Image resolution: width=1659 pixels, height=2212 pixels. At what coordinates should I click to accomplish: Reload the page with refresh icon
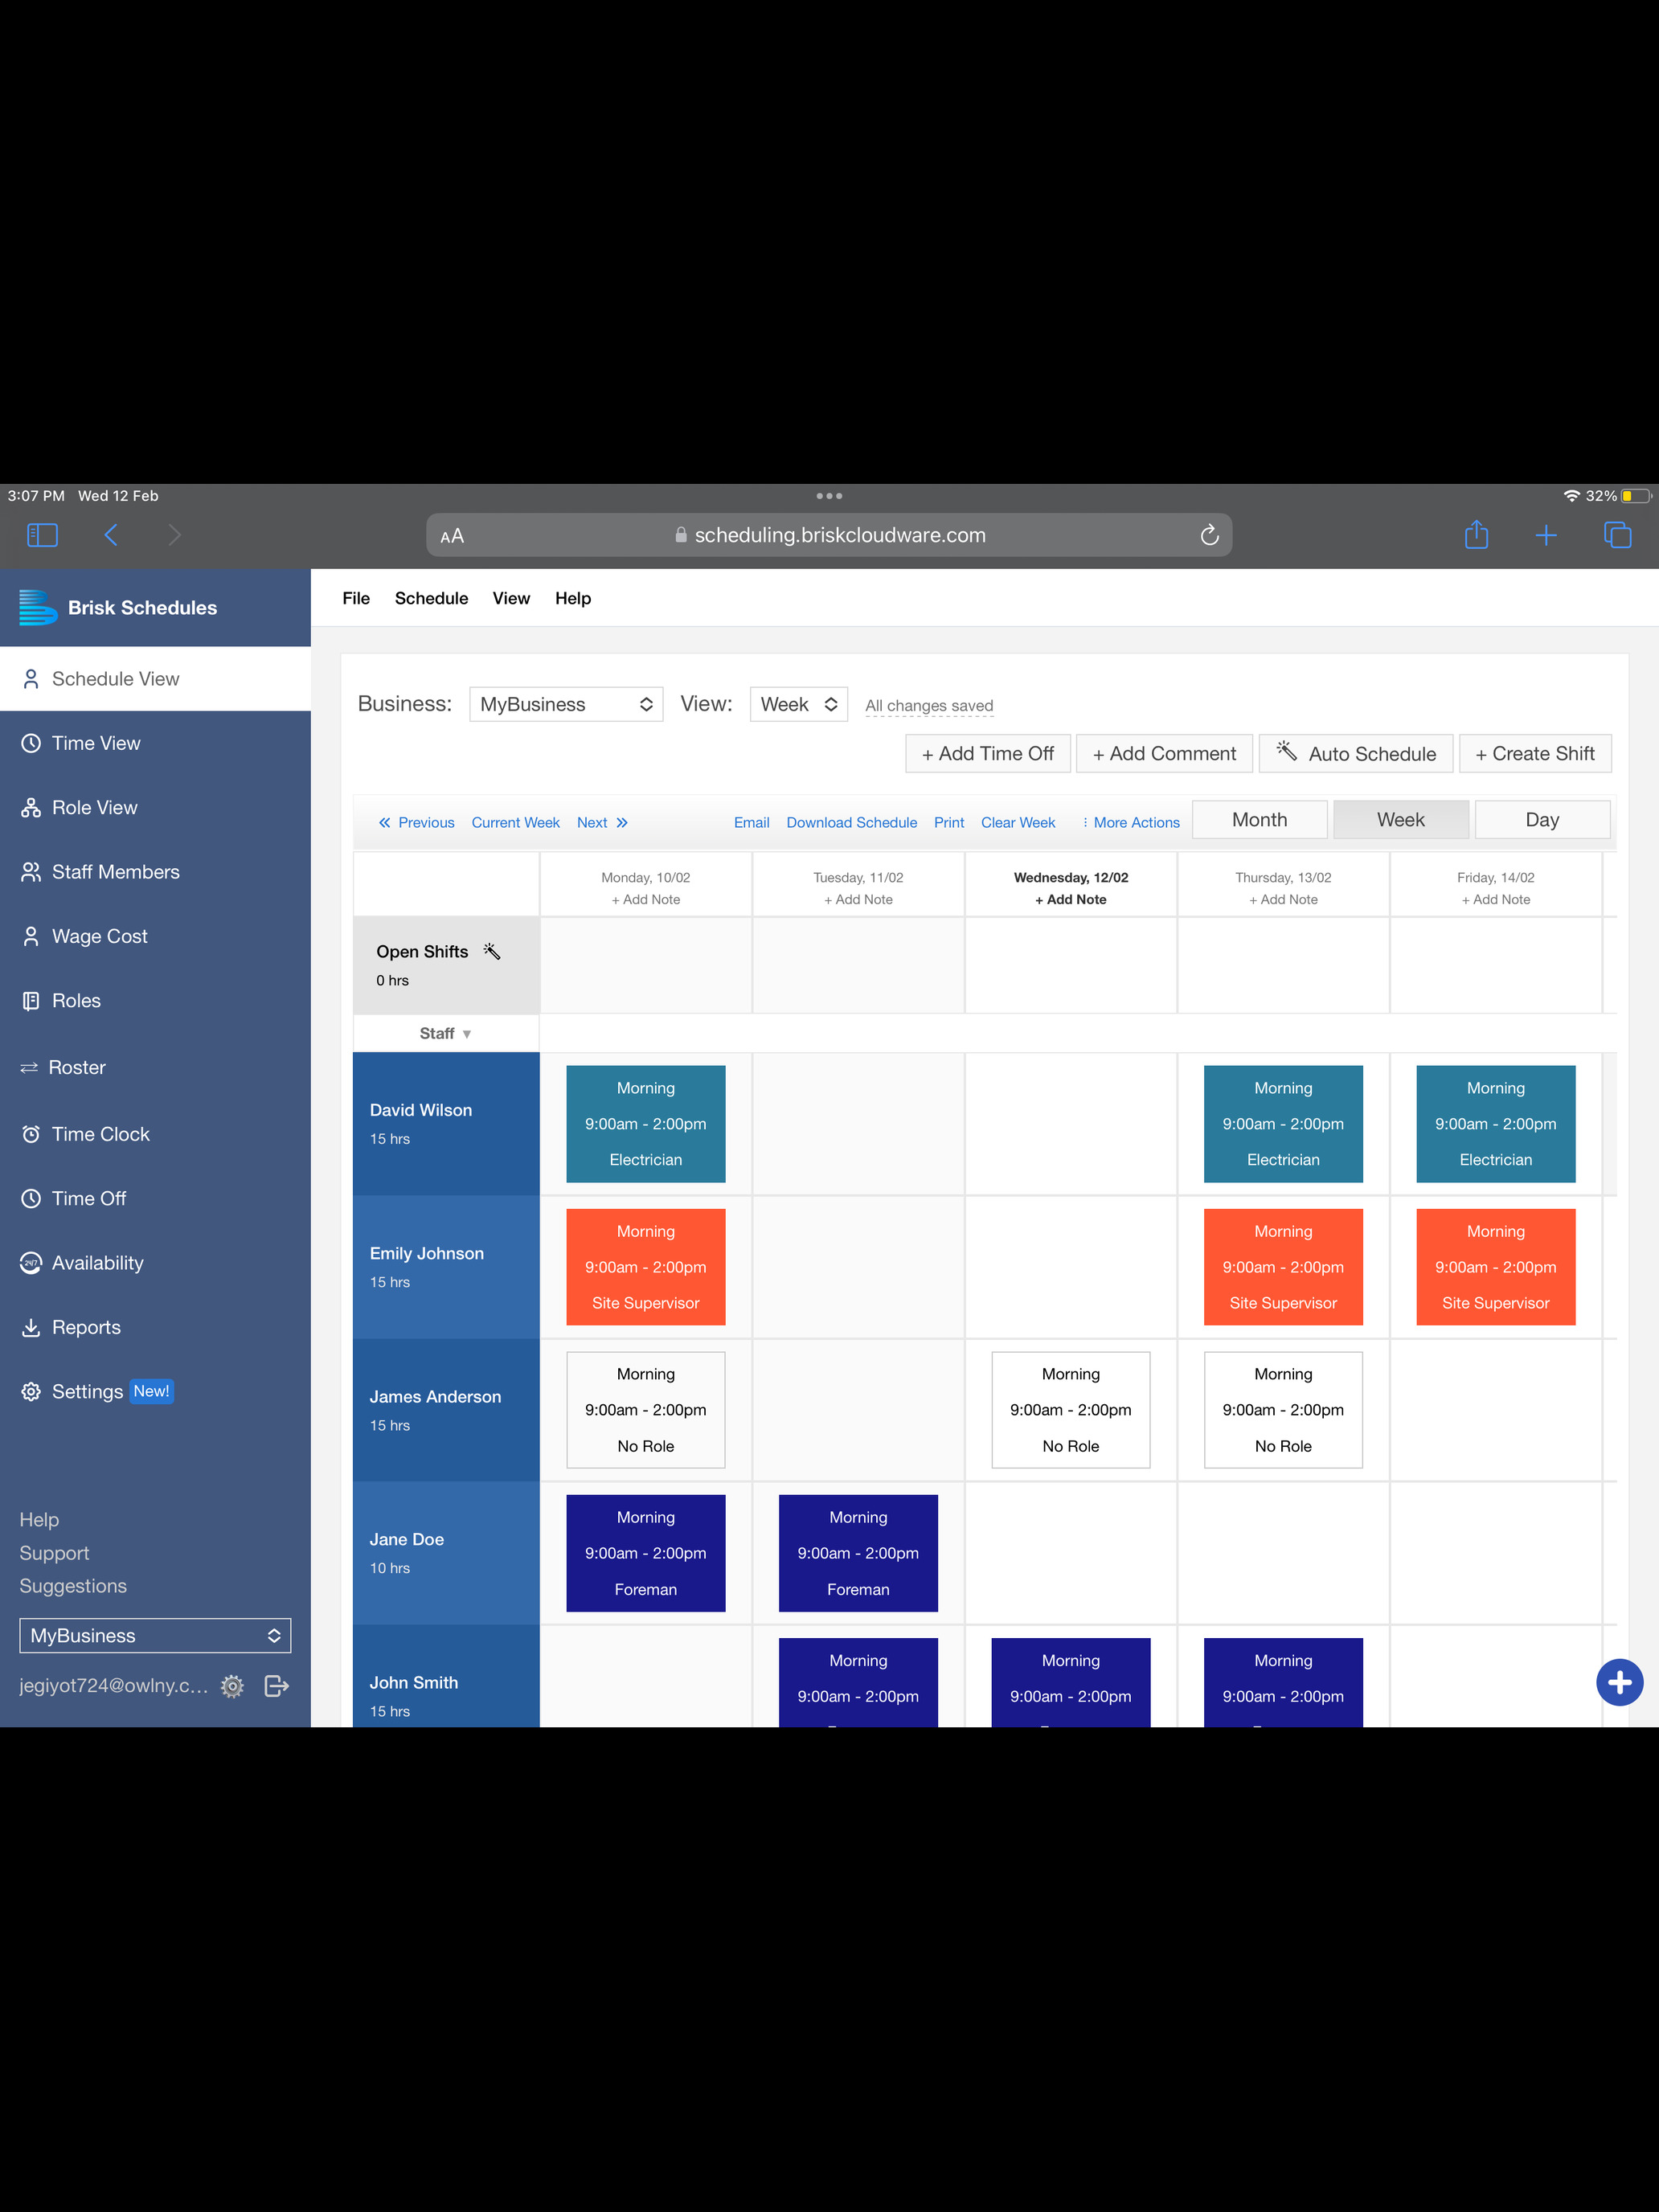pyautogui.click(x=1209, y=535)
